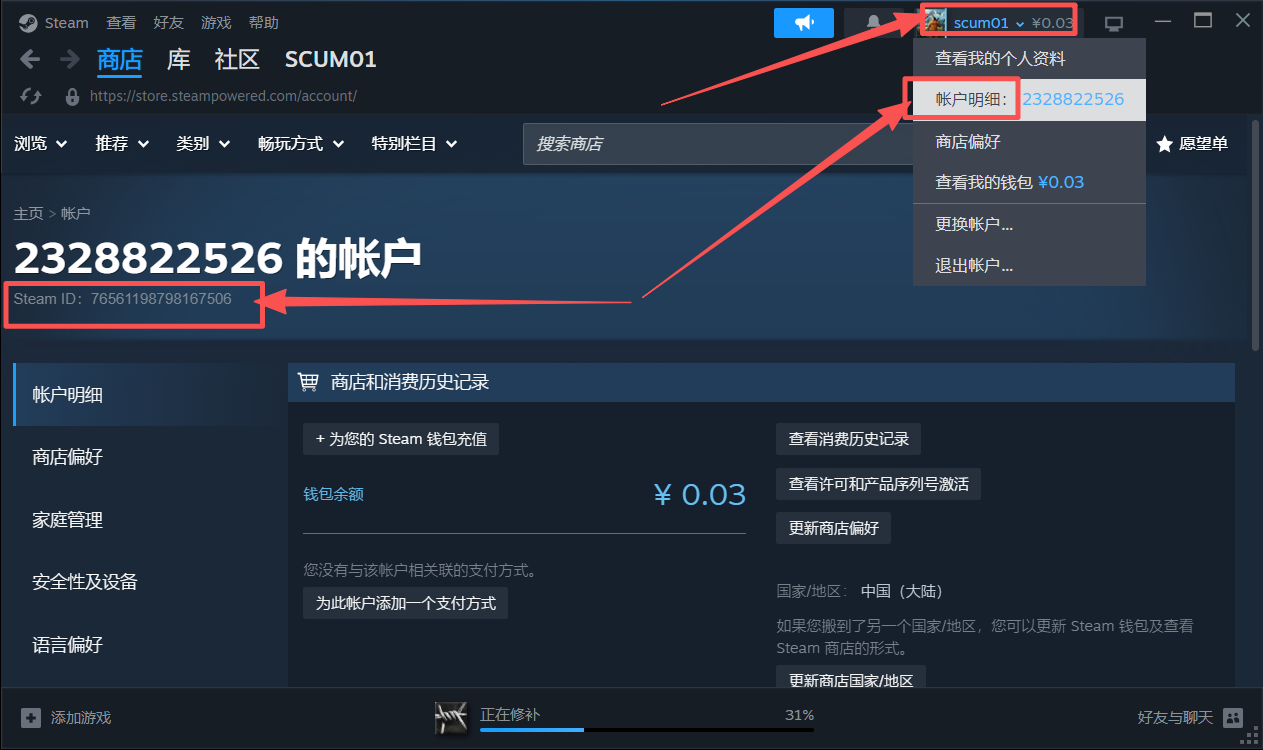Open notifications bell icon
1263x750 pixels.
click(874, 23)
